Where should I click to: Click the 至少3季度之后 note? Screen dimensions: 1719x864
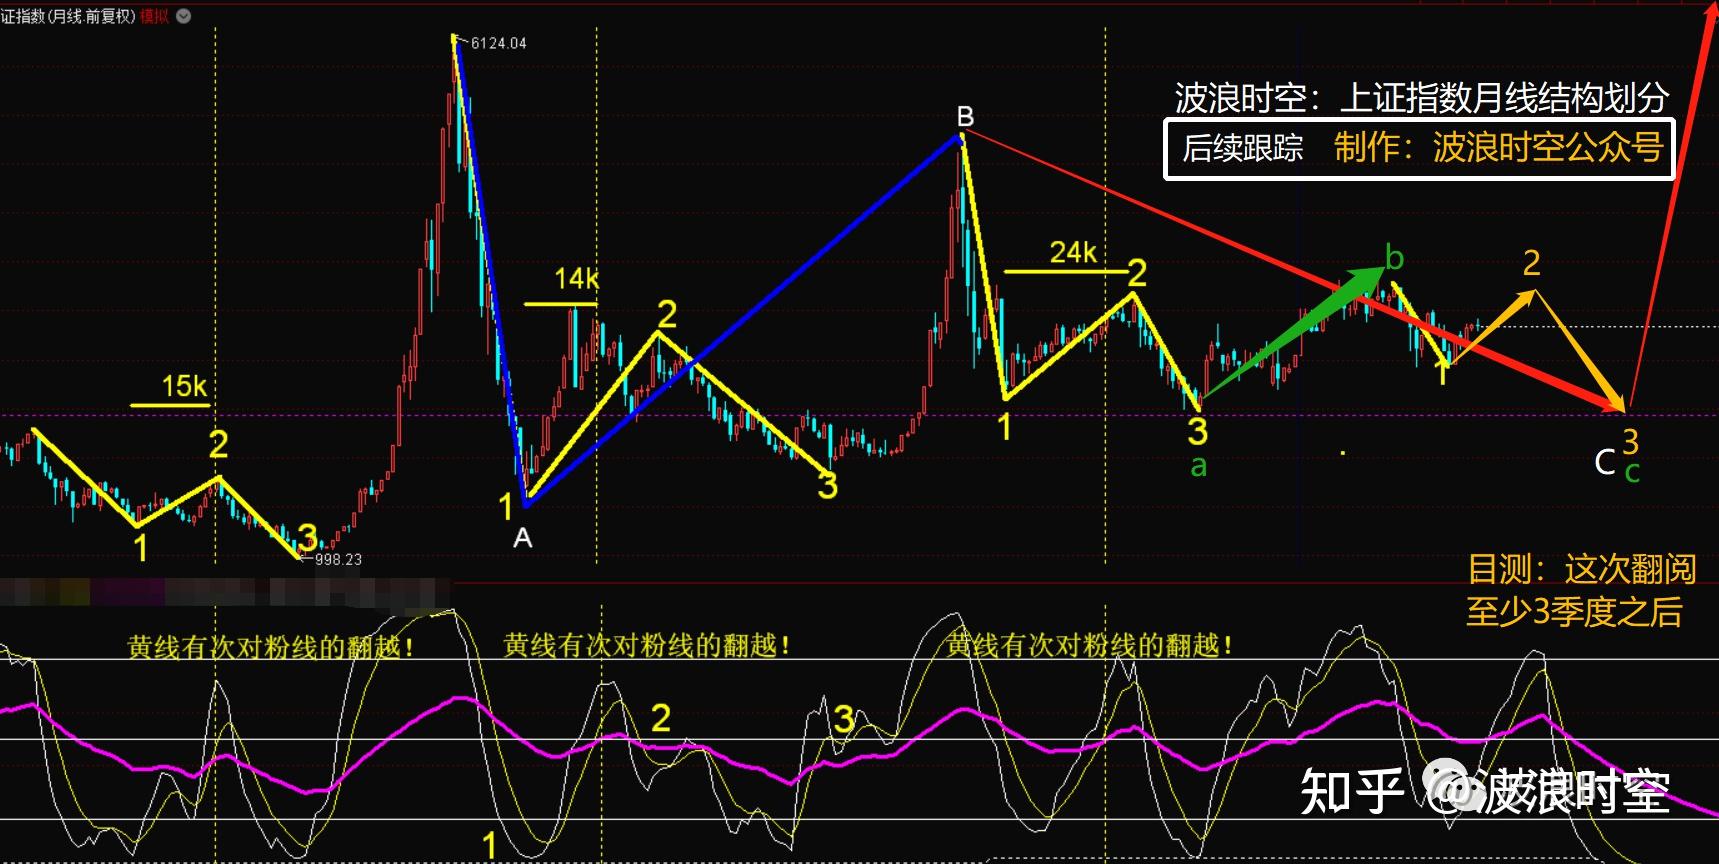pyautogui.click(x=1574, y=611)
